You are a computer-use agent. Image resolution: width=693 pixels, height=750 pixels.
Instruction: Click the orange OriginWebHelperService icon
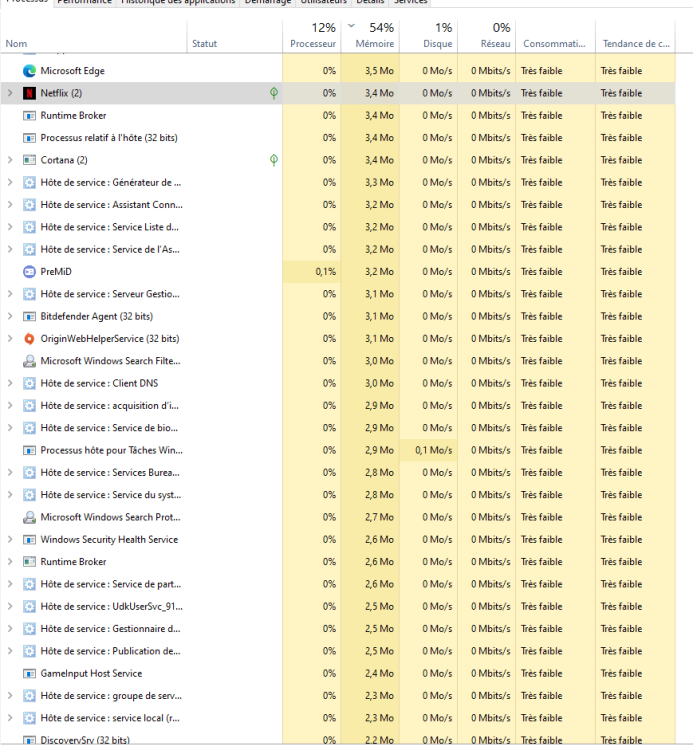tap(29, 339)
